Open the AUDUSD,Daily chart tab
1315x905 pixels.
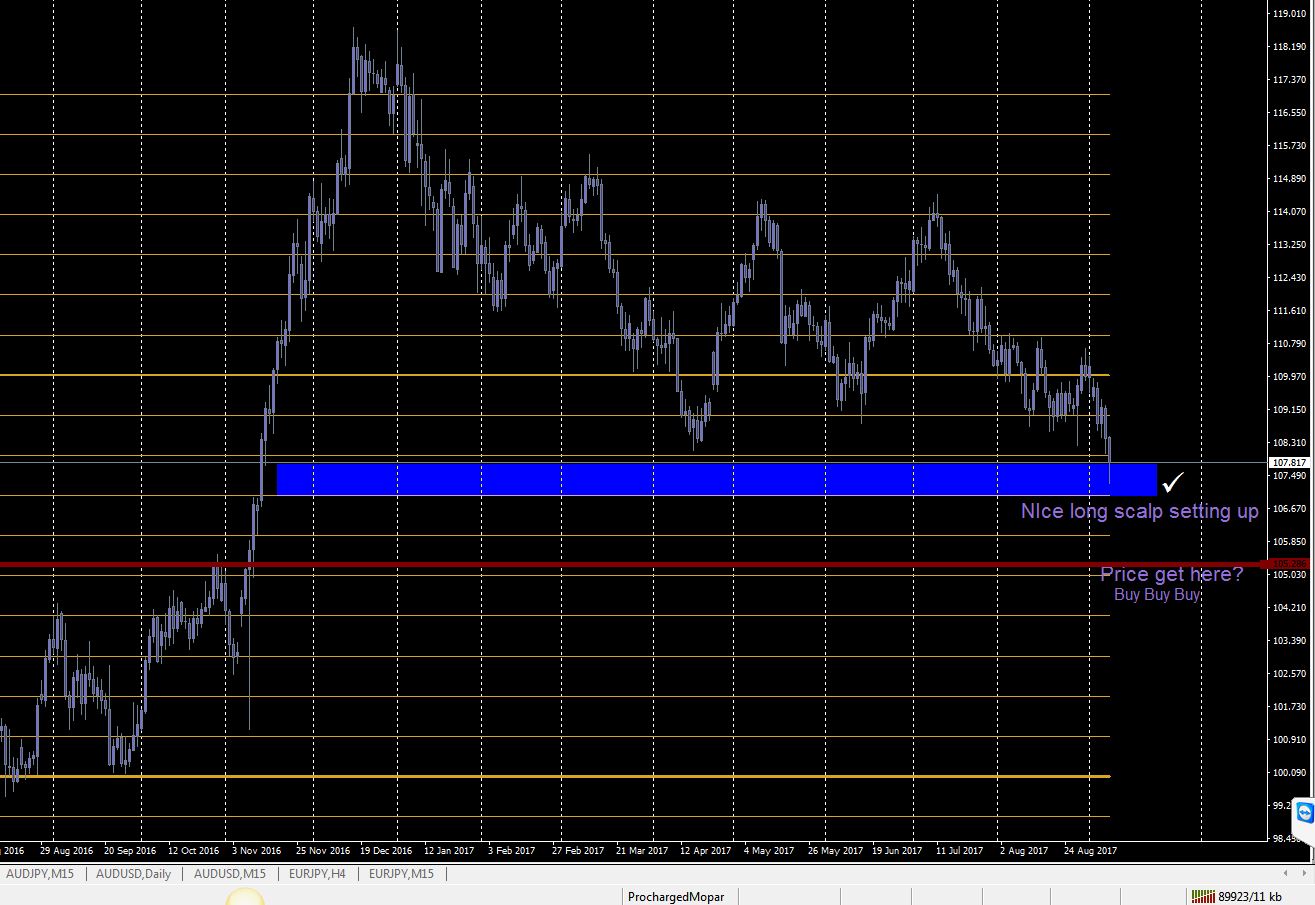(133, 873)
